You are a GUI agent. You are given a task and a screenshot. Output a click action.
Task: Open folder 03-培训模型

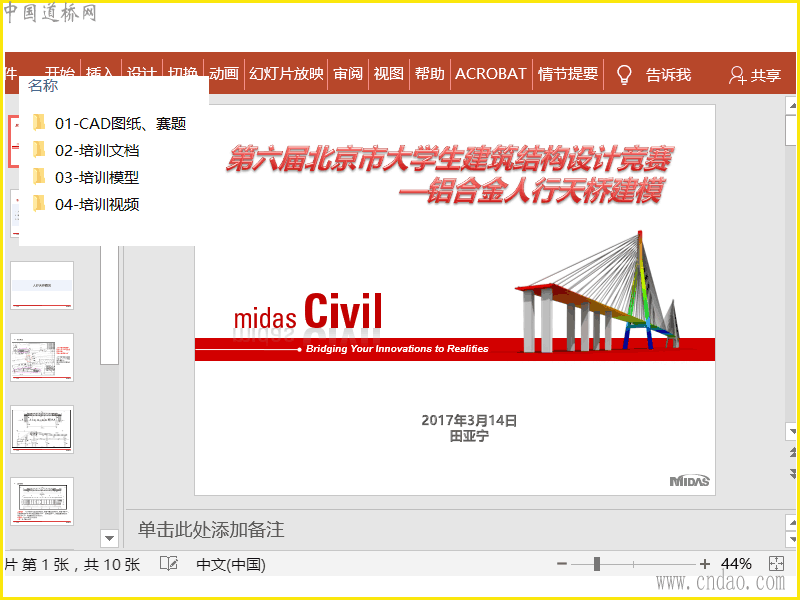(86, 178)
